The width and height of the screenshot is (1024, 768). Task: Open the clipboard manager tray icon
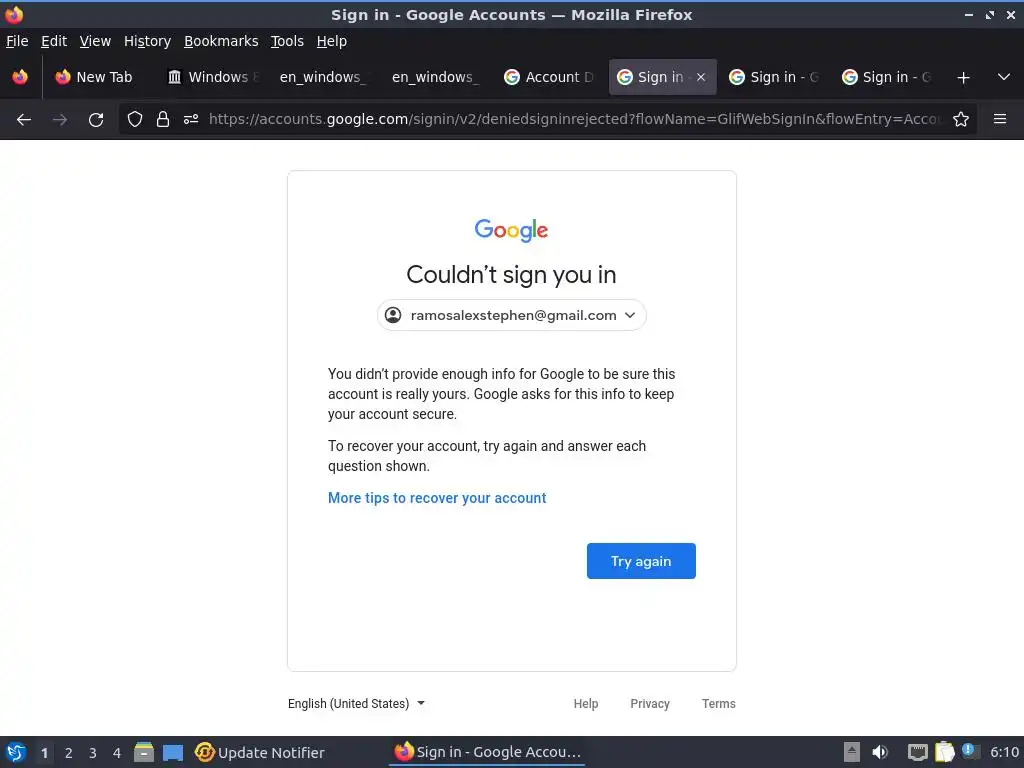(x=944, y=752)
